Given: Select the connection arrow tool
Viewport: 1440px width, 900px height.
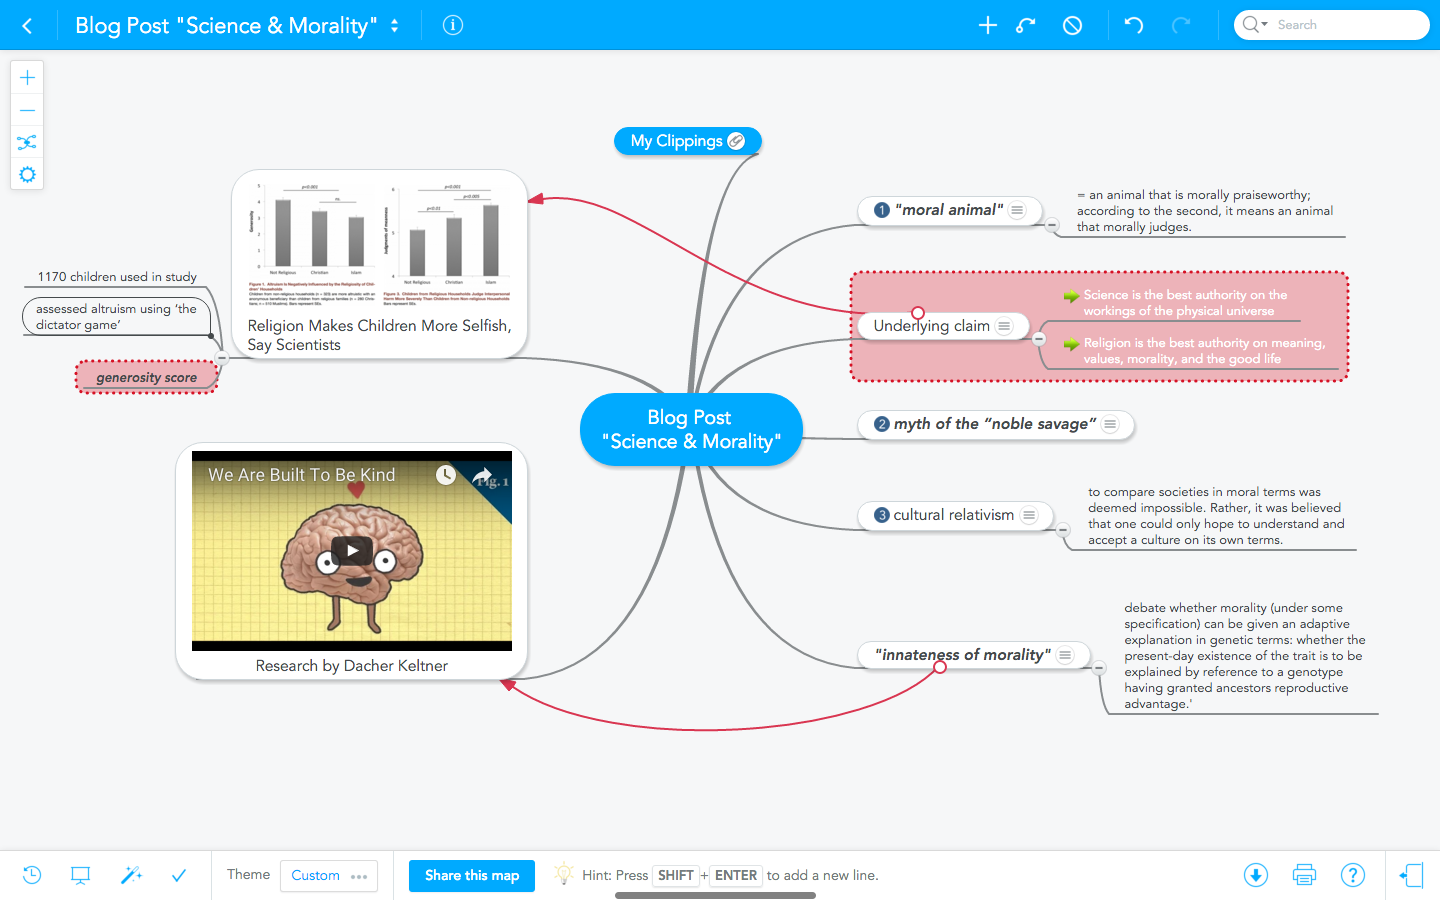Looking at the screenshot, I should (1026, 25).
